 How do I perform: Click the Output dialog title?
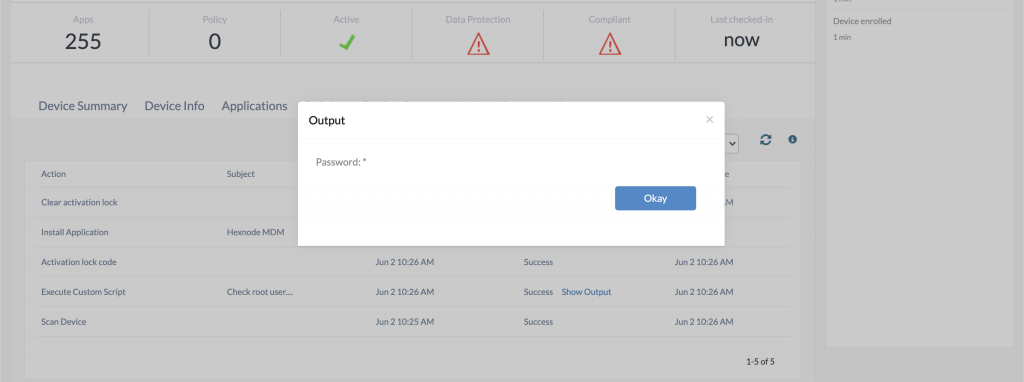pyautogui.click(x=327, y=120)
